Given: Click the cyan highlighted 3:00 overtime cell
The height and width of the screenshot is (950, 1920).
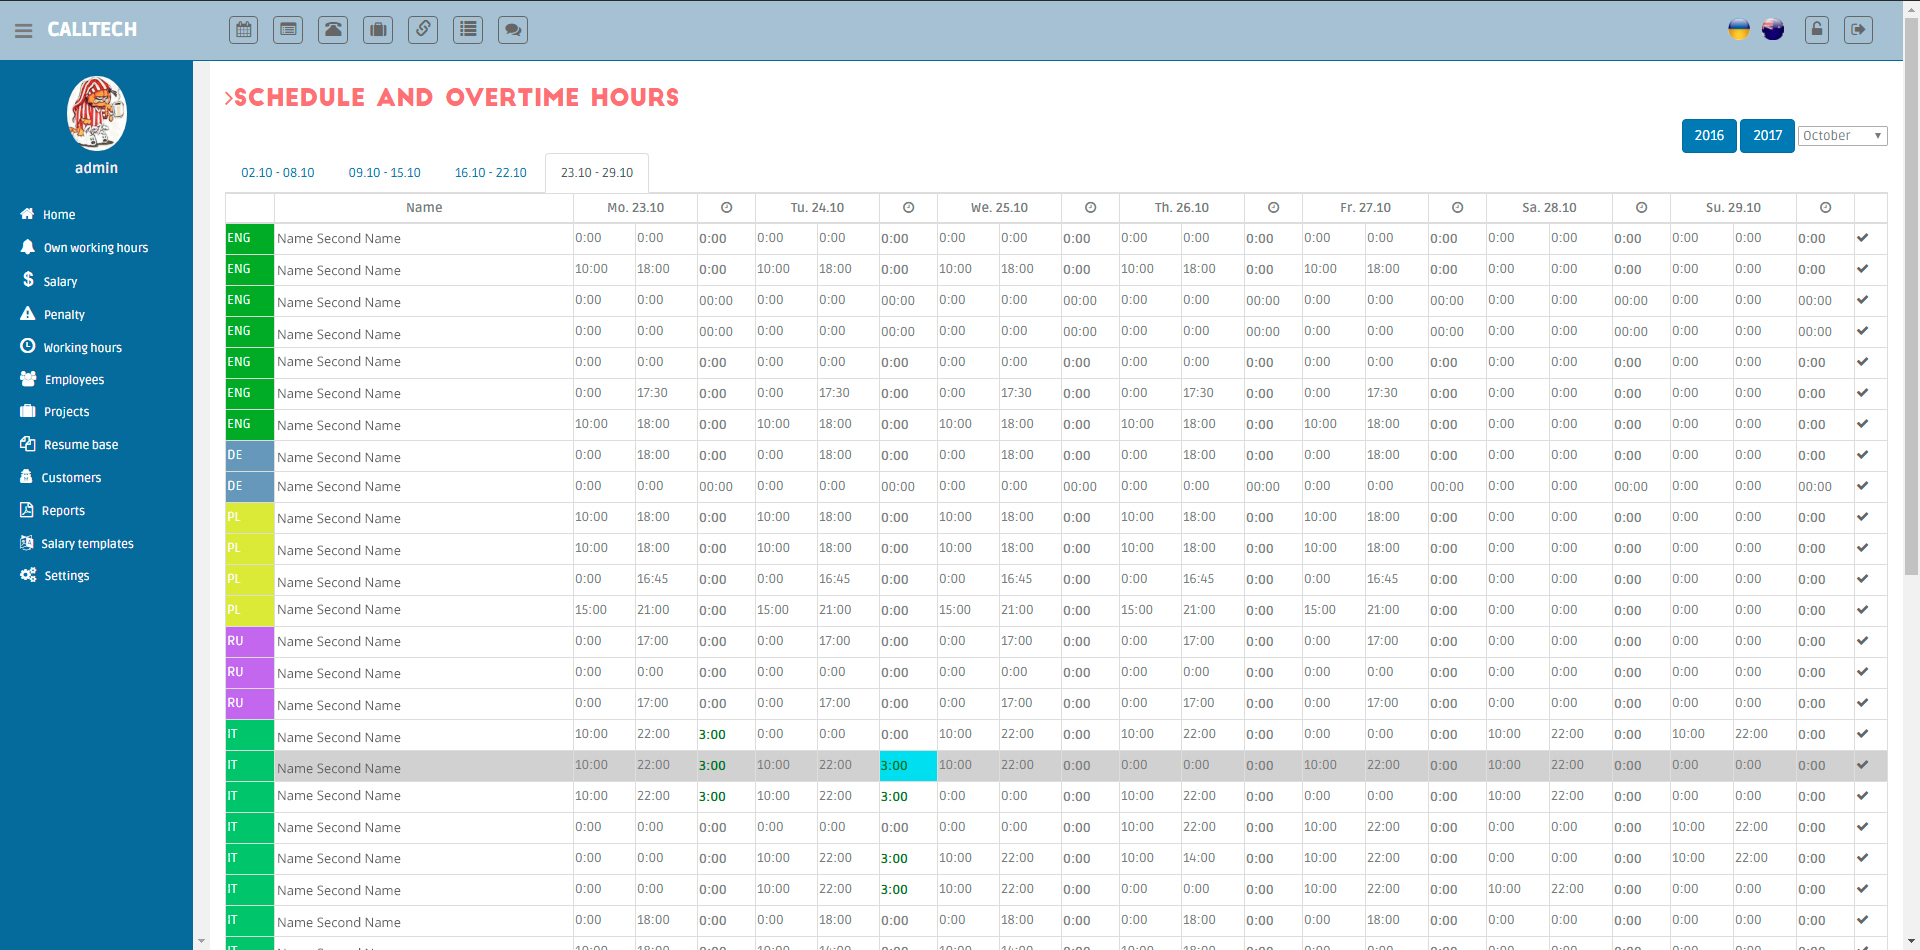Looking at the screenshot, I should (907, 766).
